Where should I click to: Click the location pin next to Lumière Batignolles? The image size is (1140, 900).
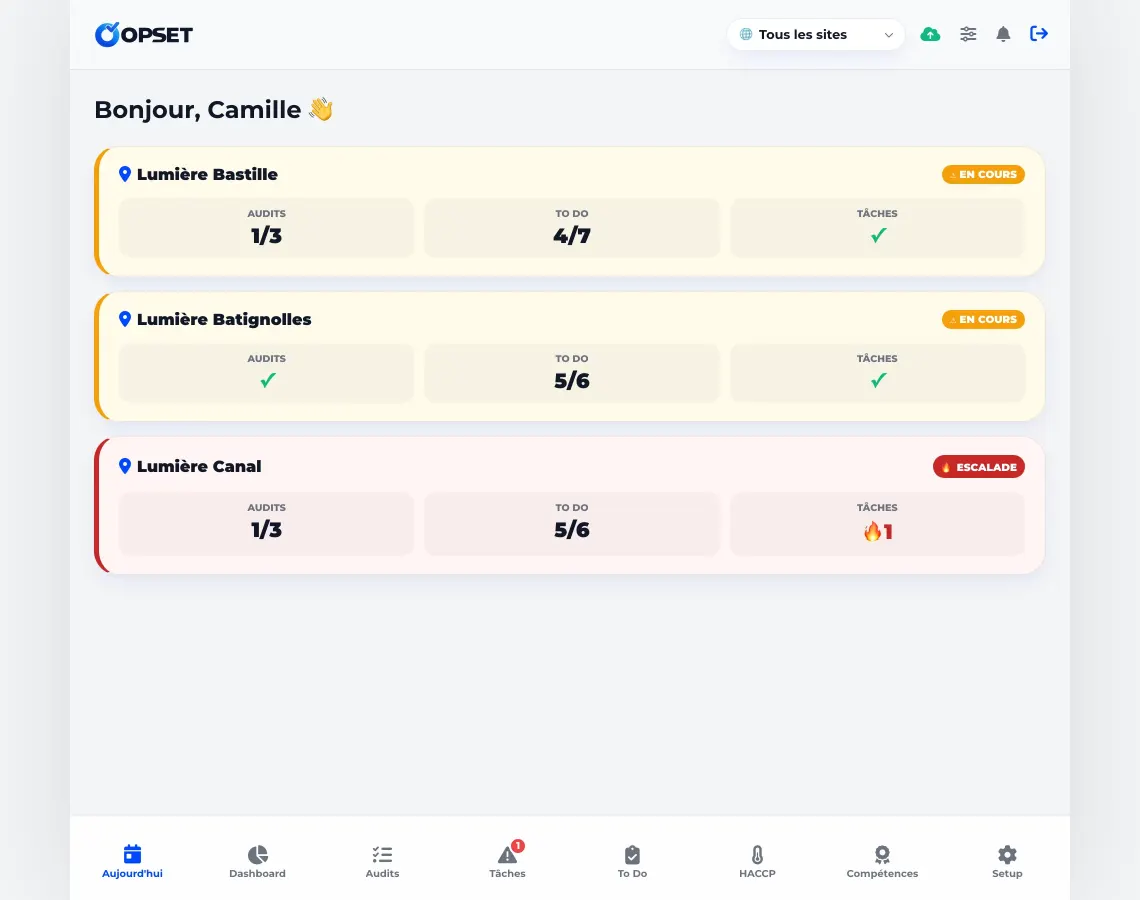[124, 319]
